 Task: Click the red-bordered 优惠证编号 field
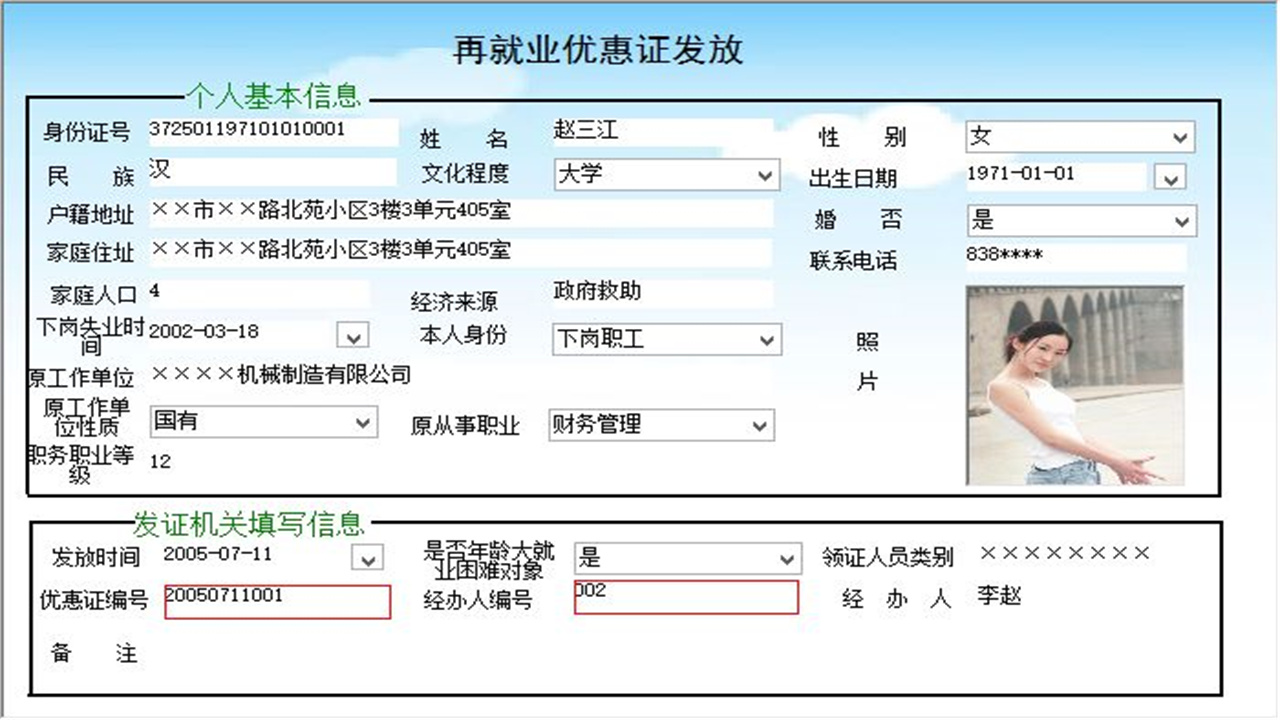[277, 601]
